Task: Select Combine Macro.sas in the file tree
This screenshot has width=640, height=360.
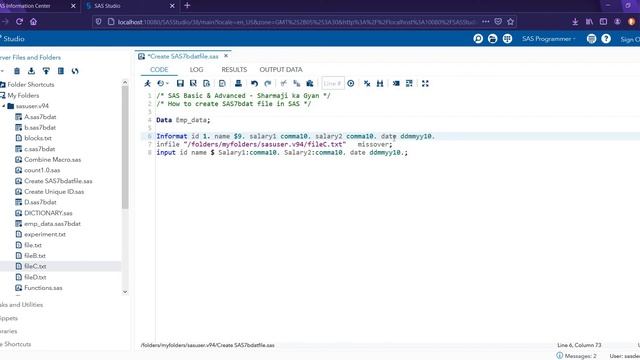Action: click(x=53, y=160)
